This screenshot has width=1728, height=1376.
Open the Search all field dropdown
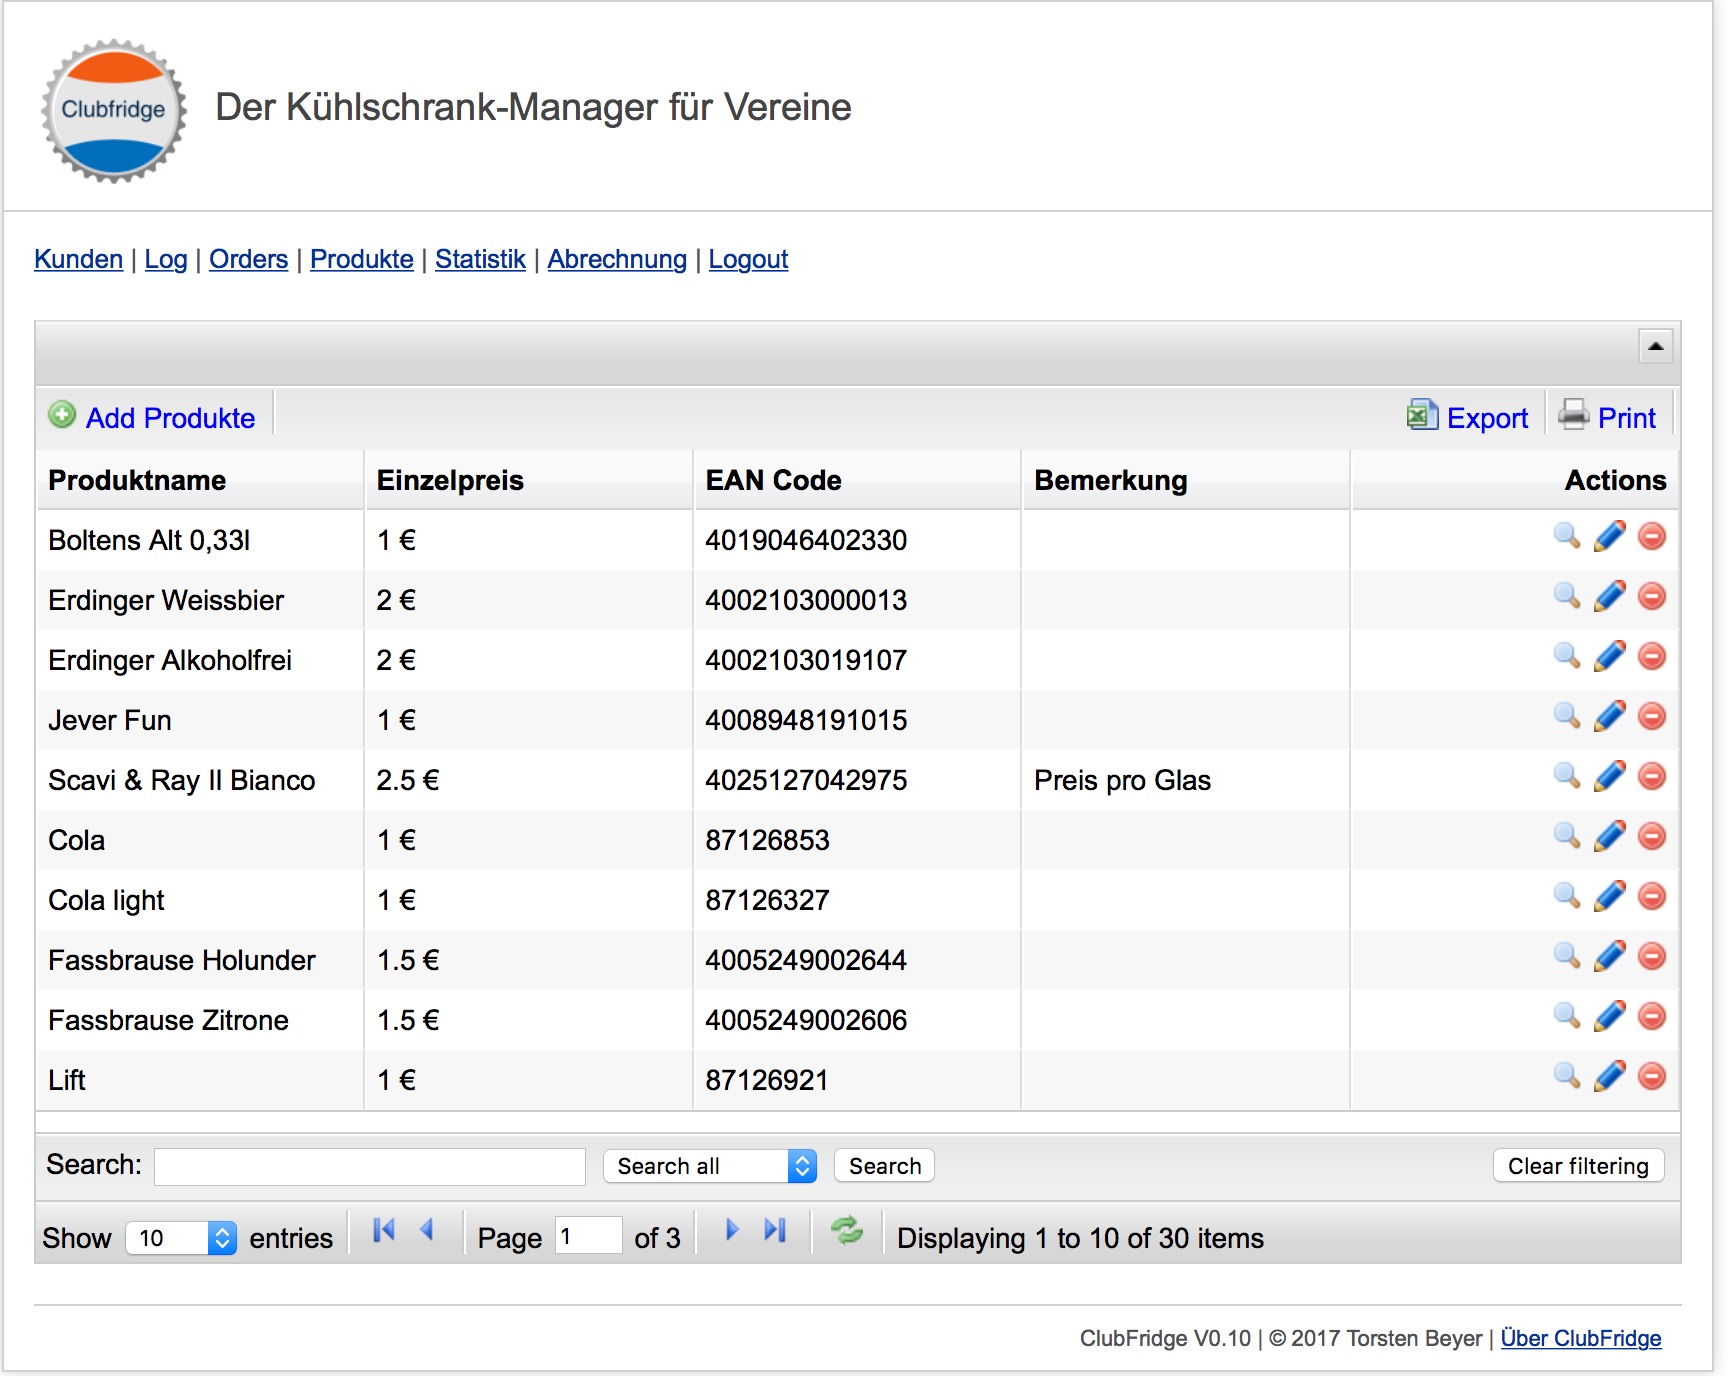pos(710,1166)
